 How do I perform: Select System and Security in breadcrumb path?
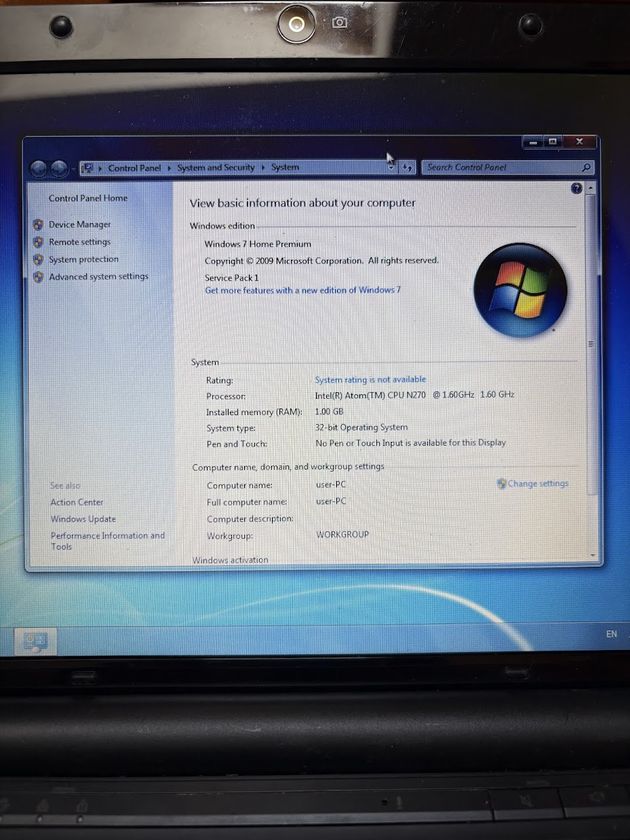[x=216, y=168]
